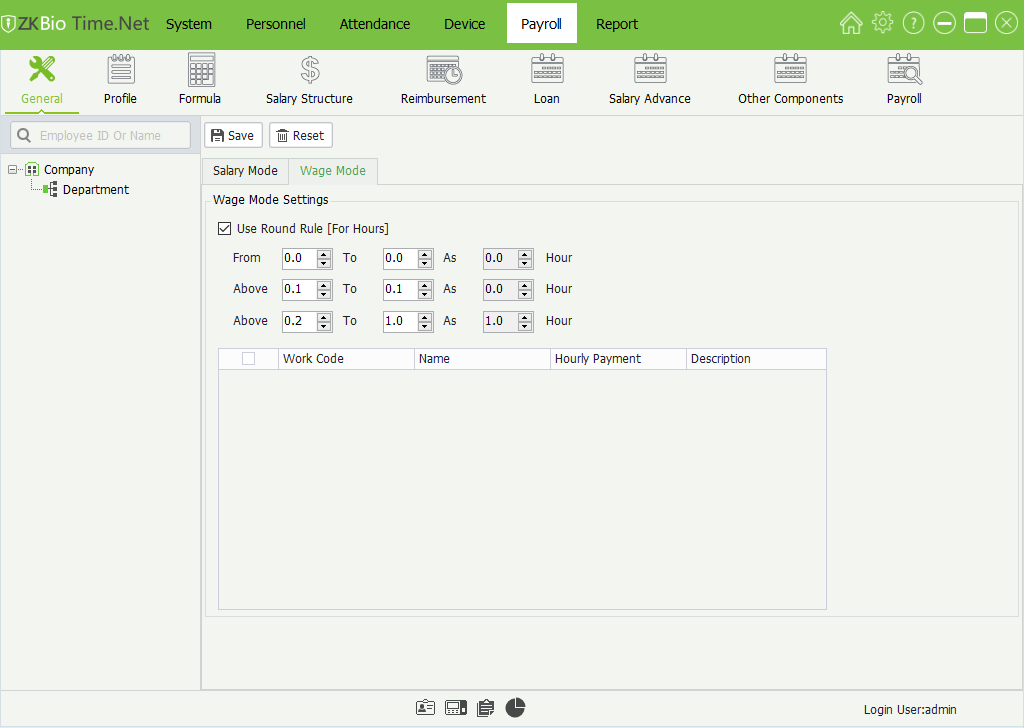Open the Personnel menu
The height and width of the screenshot is (728, 1024).
pos(276,24)
